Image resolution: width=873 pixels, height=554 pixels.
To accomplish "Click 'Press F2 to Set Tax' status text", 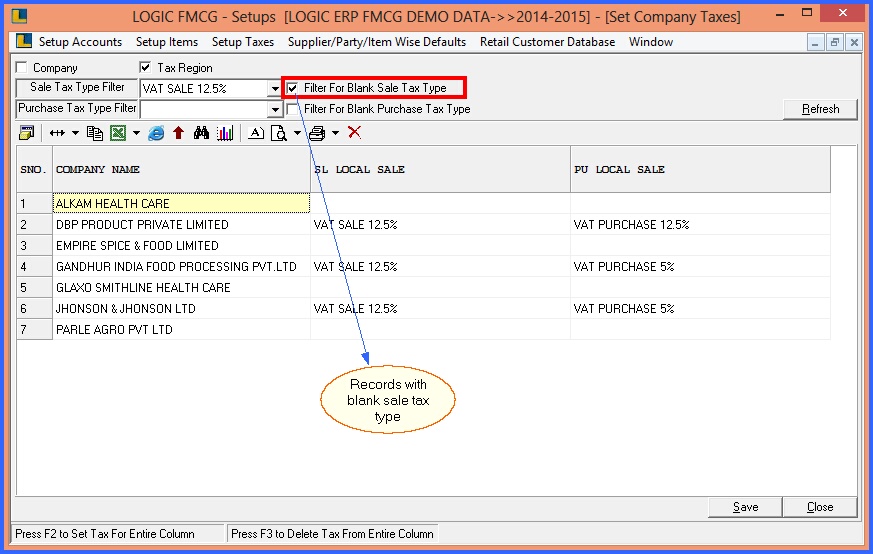I will (105, 534).
